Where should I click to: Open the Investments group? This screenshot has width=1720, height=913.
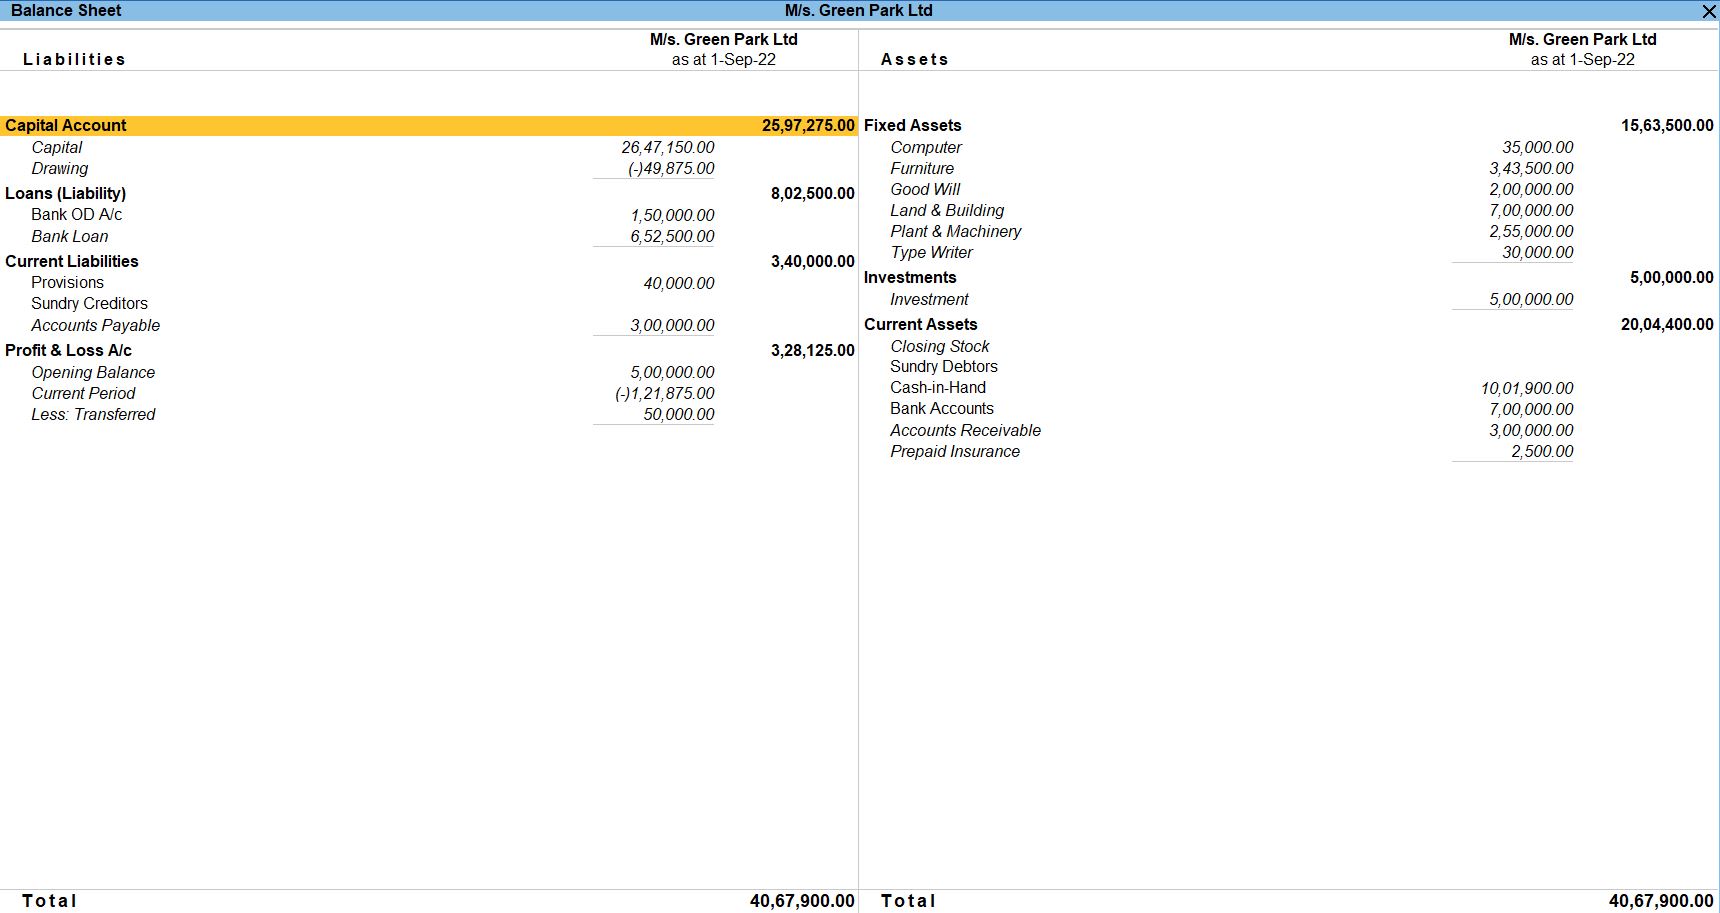click(909, 278)
